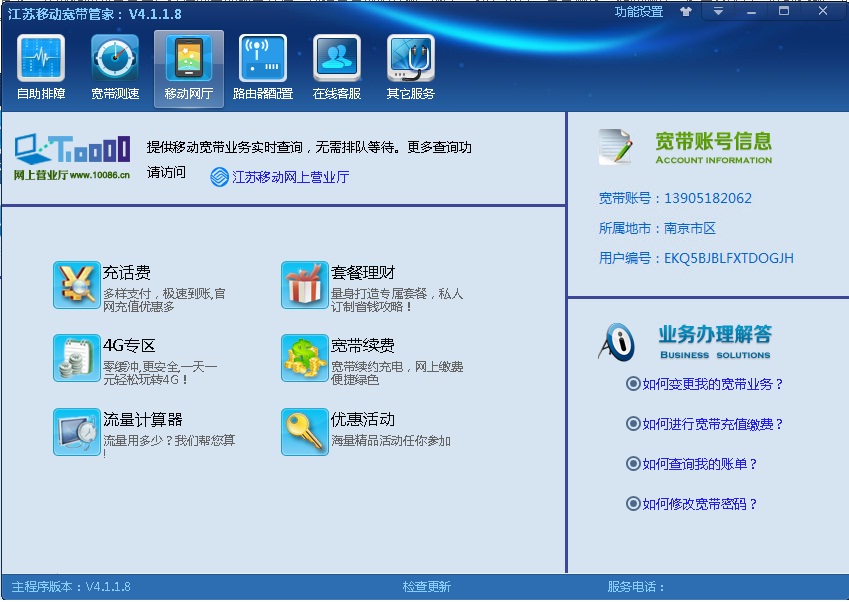Viewport: 849px width, 602px height.
Task: Open the 路由器配置 router setup tool
Action: pyautogui.click(x=261, y=65)
